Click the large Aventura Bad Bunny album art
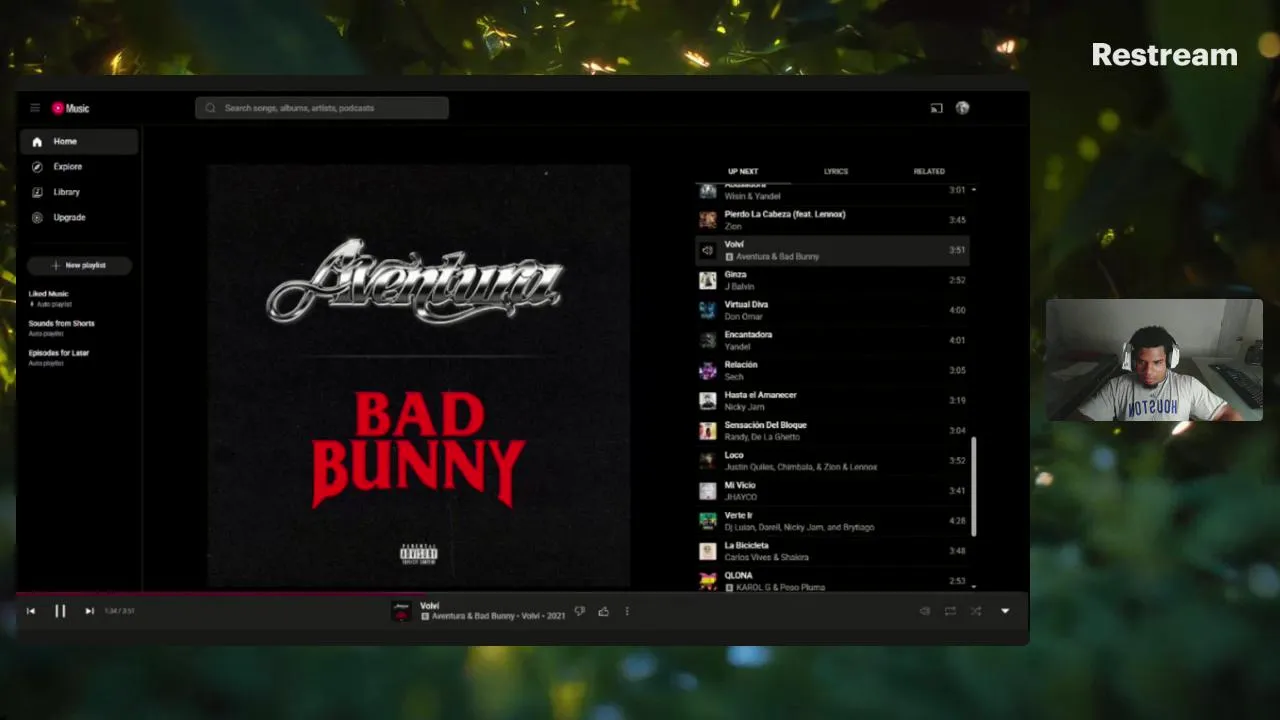Viewport: 1280px width, 720px height. point(418,375)
